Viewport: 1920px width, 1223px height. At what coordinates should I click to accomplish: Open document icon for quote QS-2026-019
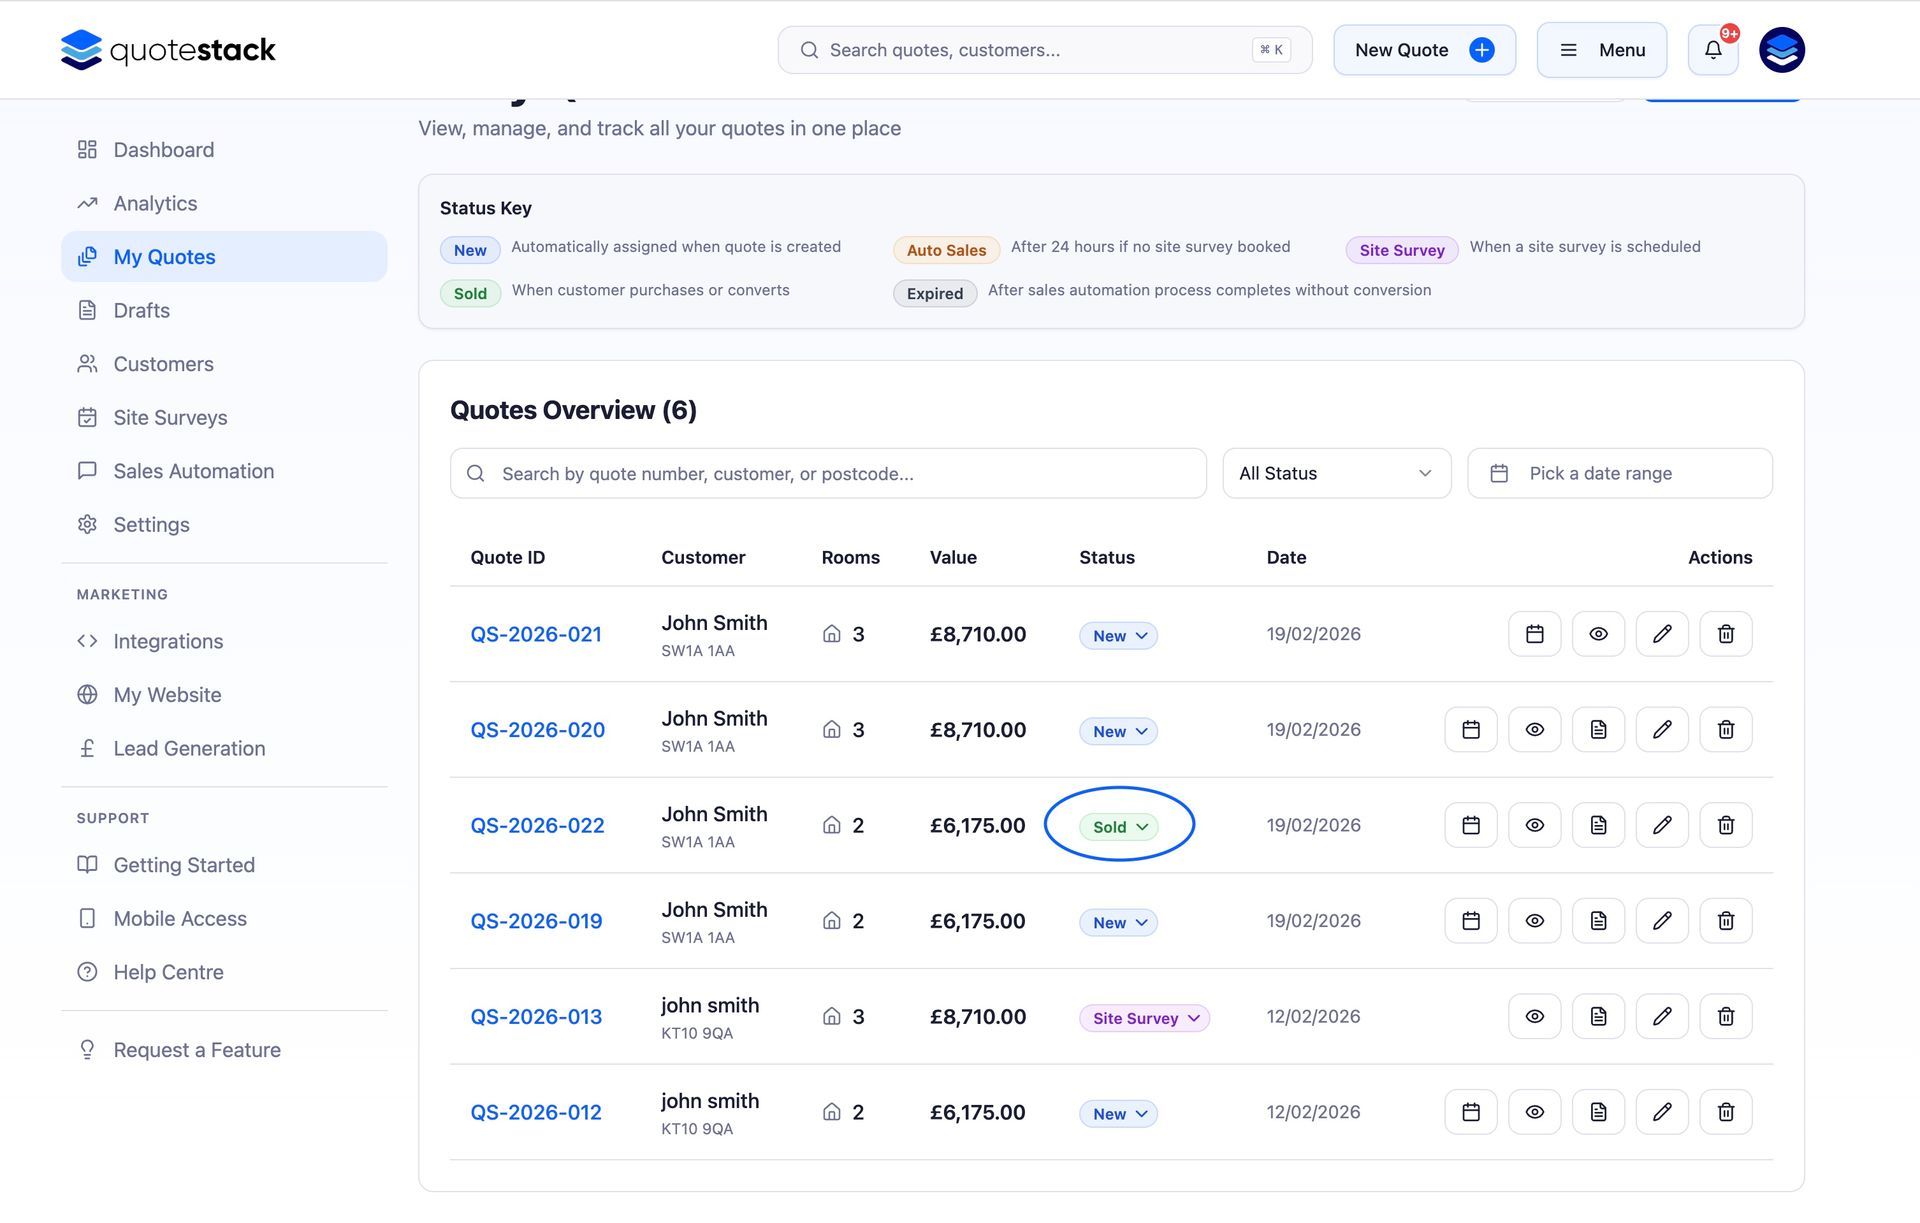1598,921
